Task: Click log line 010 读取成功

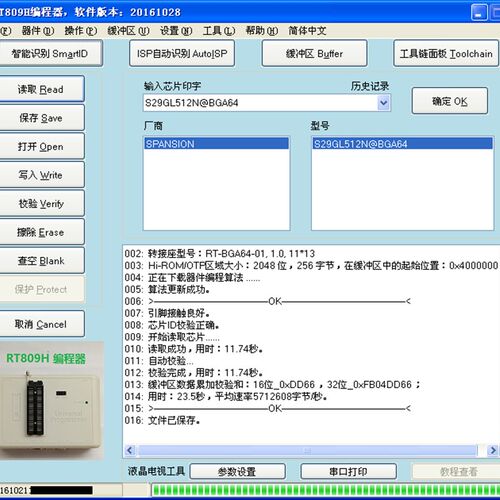Action: click(x=194, y=349)
